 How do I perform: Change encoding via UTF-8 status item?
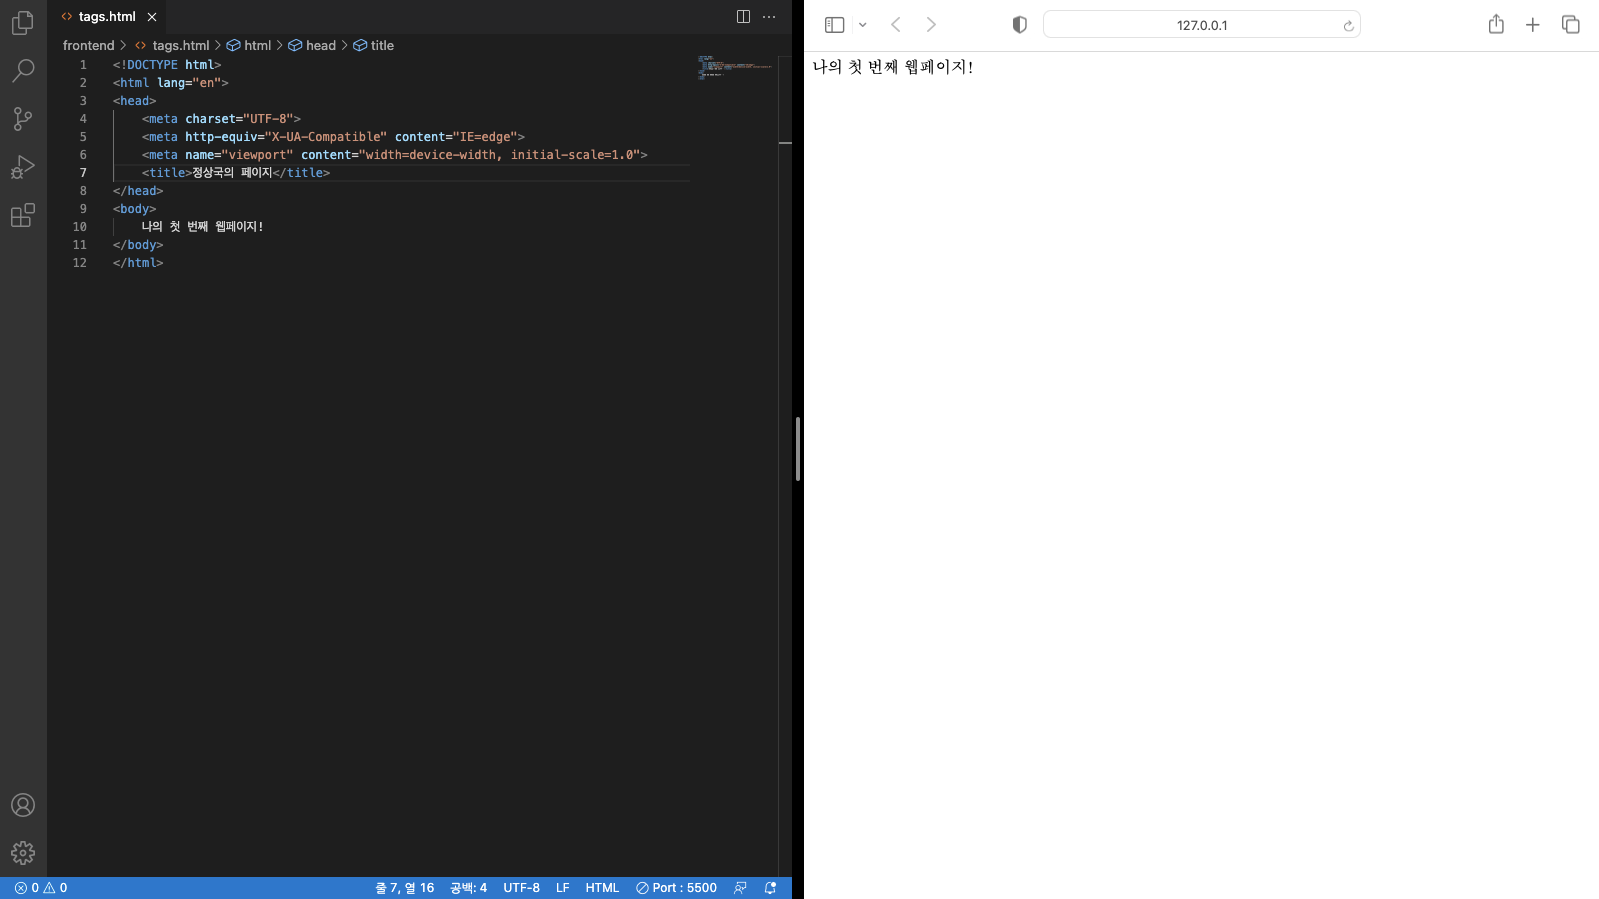tap(521, 888)
